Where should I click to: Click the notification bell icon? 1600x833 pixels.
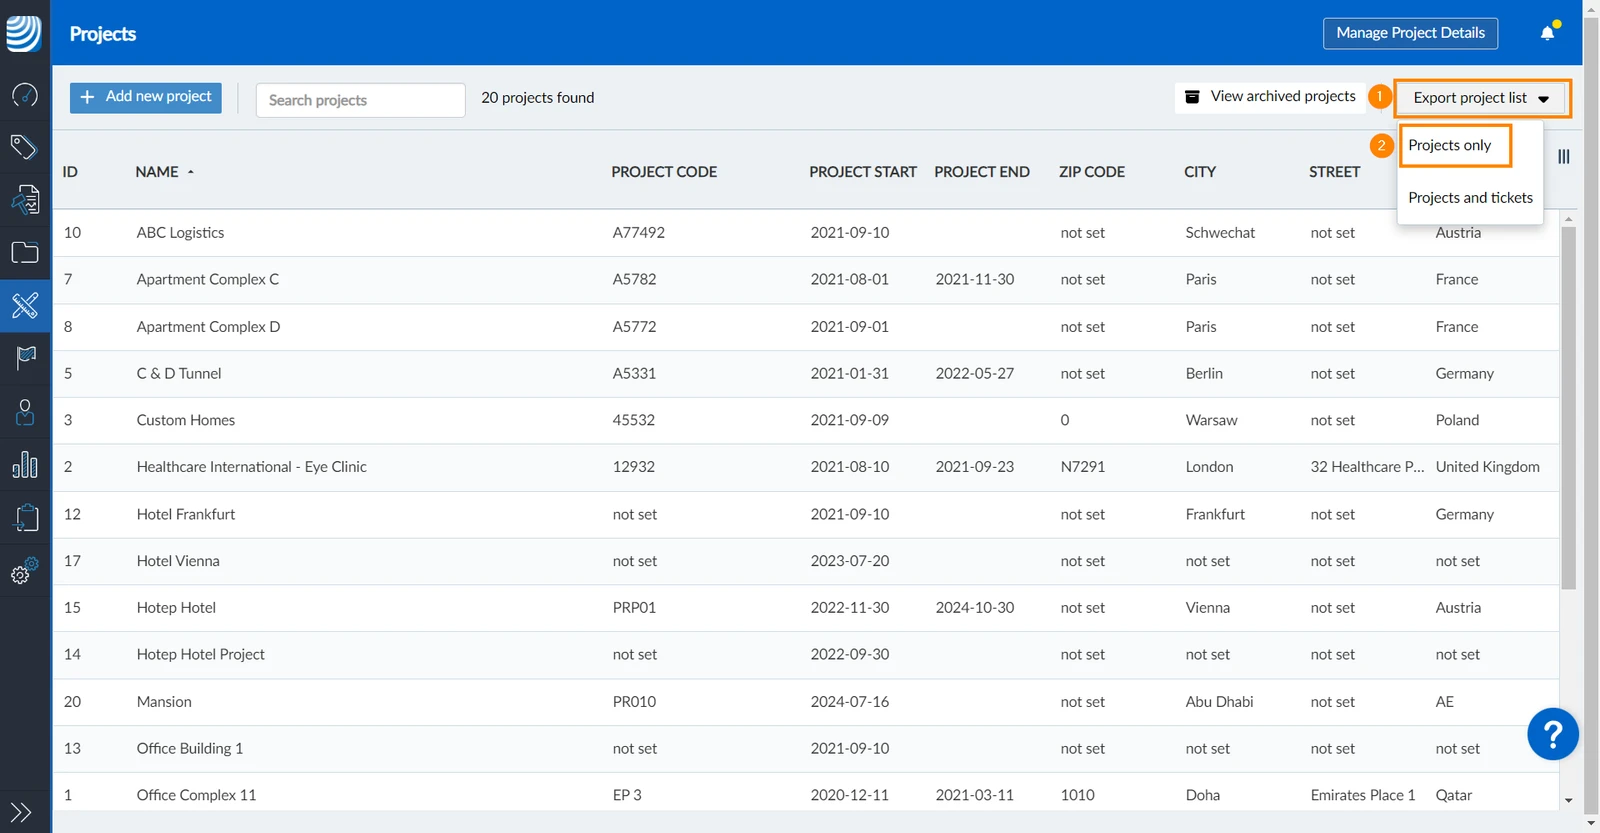click(x=1548, y=33)
